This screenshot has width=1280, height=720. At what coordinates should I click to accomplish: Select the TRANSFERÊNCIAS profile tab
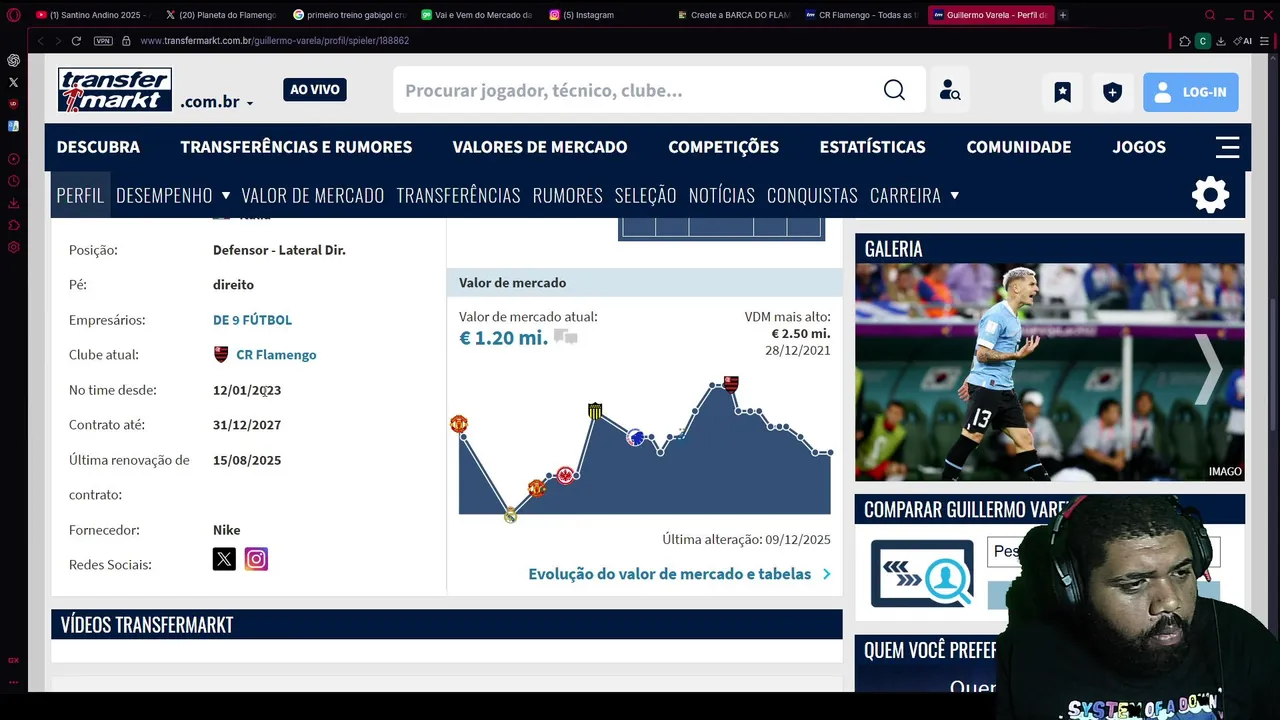(458, 195)
